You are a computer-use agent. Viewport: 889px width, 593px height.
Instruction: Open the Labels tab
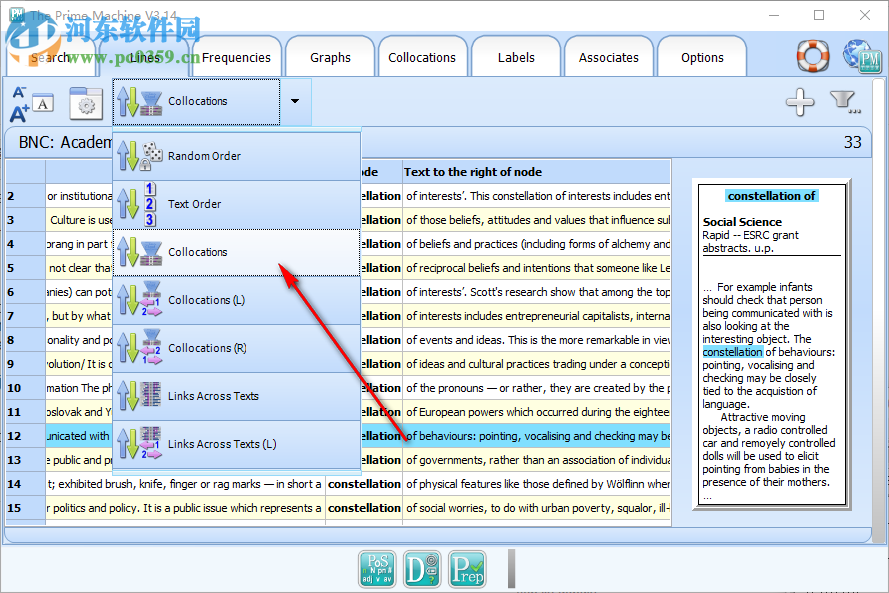516,57
